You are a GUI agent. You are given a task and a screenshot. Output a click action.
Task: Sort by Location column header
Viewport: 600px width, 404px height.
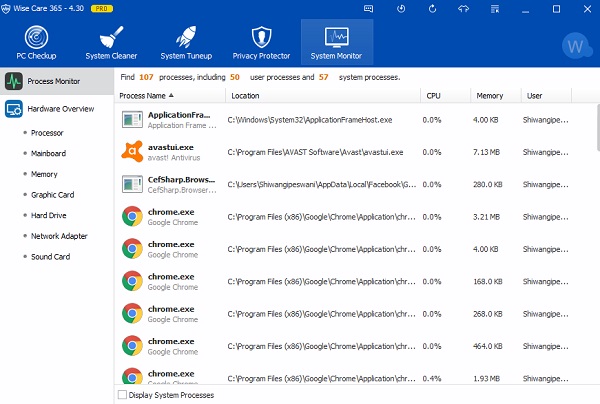[323, 96]
